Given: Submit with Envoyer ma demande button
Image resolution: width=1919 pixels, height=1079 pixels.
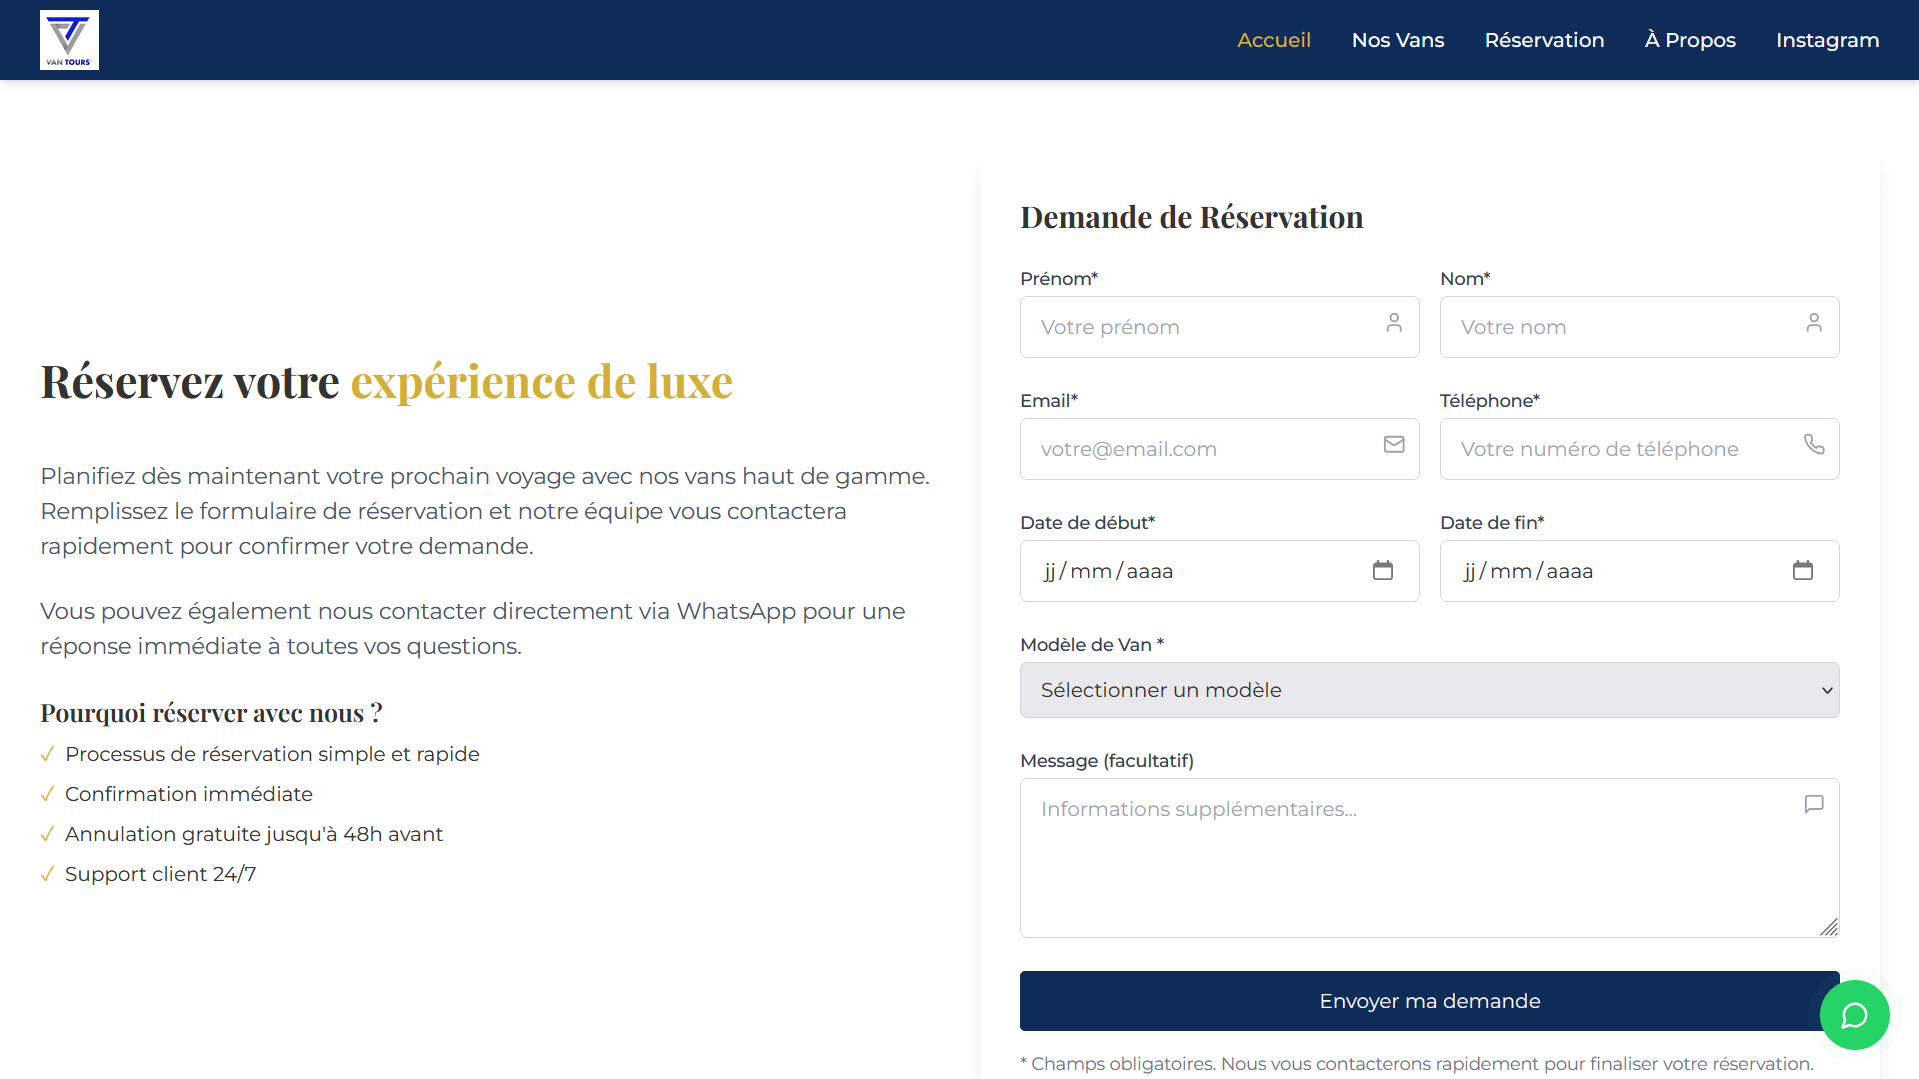Looking at the screenshot, I should [1429, 1001].
